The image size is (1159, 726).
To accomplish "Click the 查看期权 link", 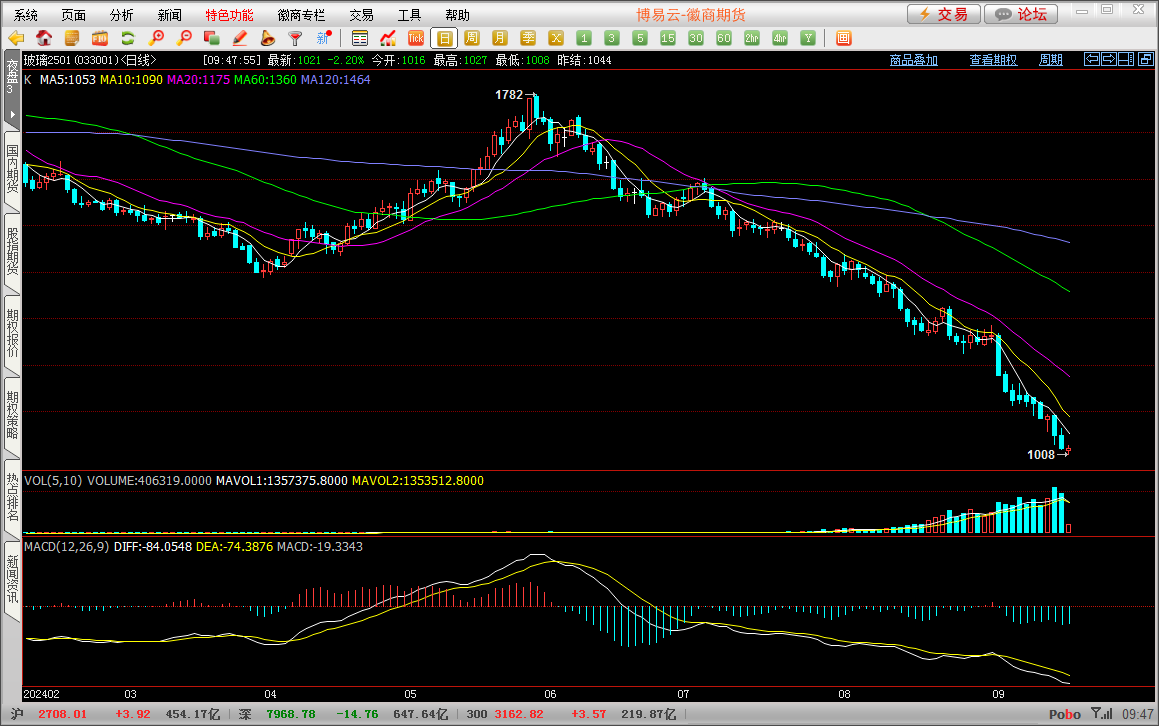I will (x=992, y=60).
